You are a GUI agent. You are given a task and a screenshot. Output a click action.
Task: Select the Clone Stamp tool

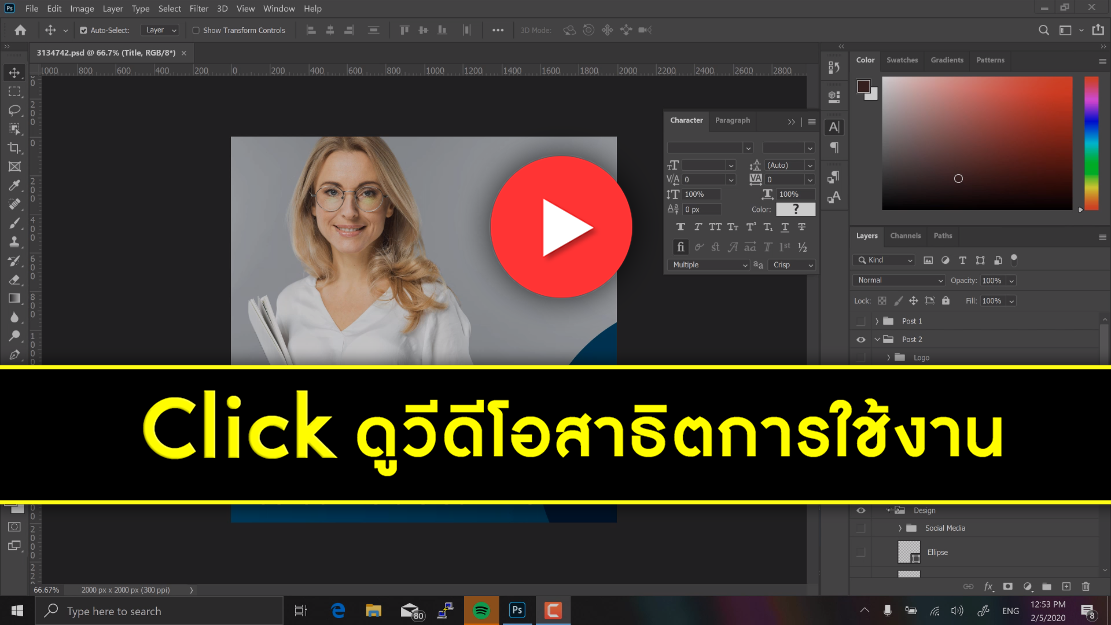click(15, 241)
